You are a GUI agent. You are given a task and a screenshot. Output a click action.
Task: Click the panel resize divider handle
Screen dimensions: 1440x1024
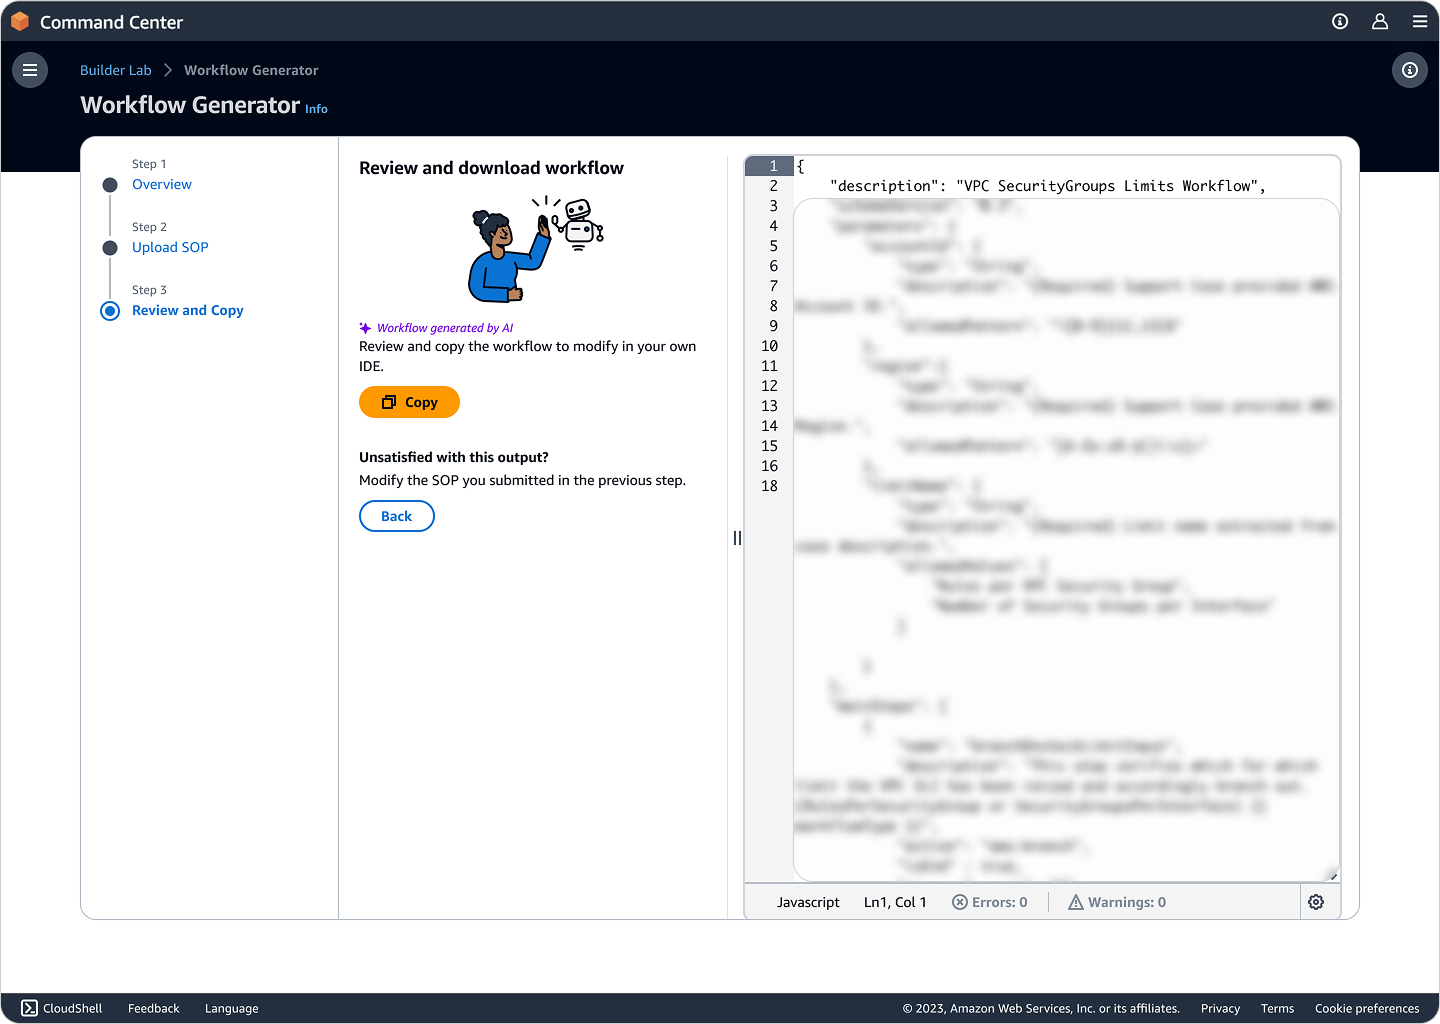click(737, 538)
